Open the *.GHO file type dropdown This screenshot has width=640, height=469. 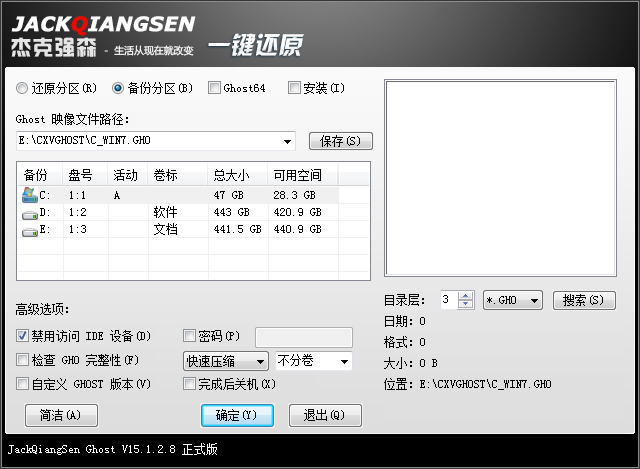513,301
